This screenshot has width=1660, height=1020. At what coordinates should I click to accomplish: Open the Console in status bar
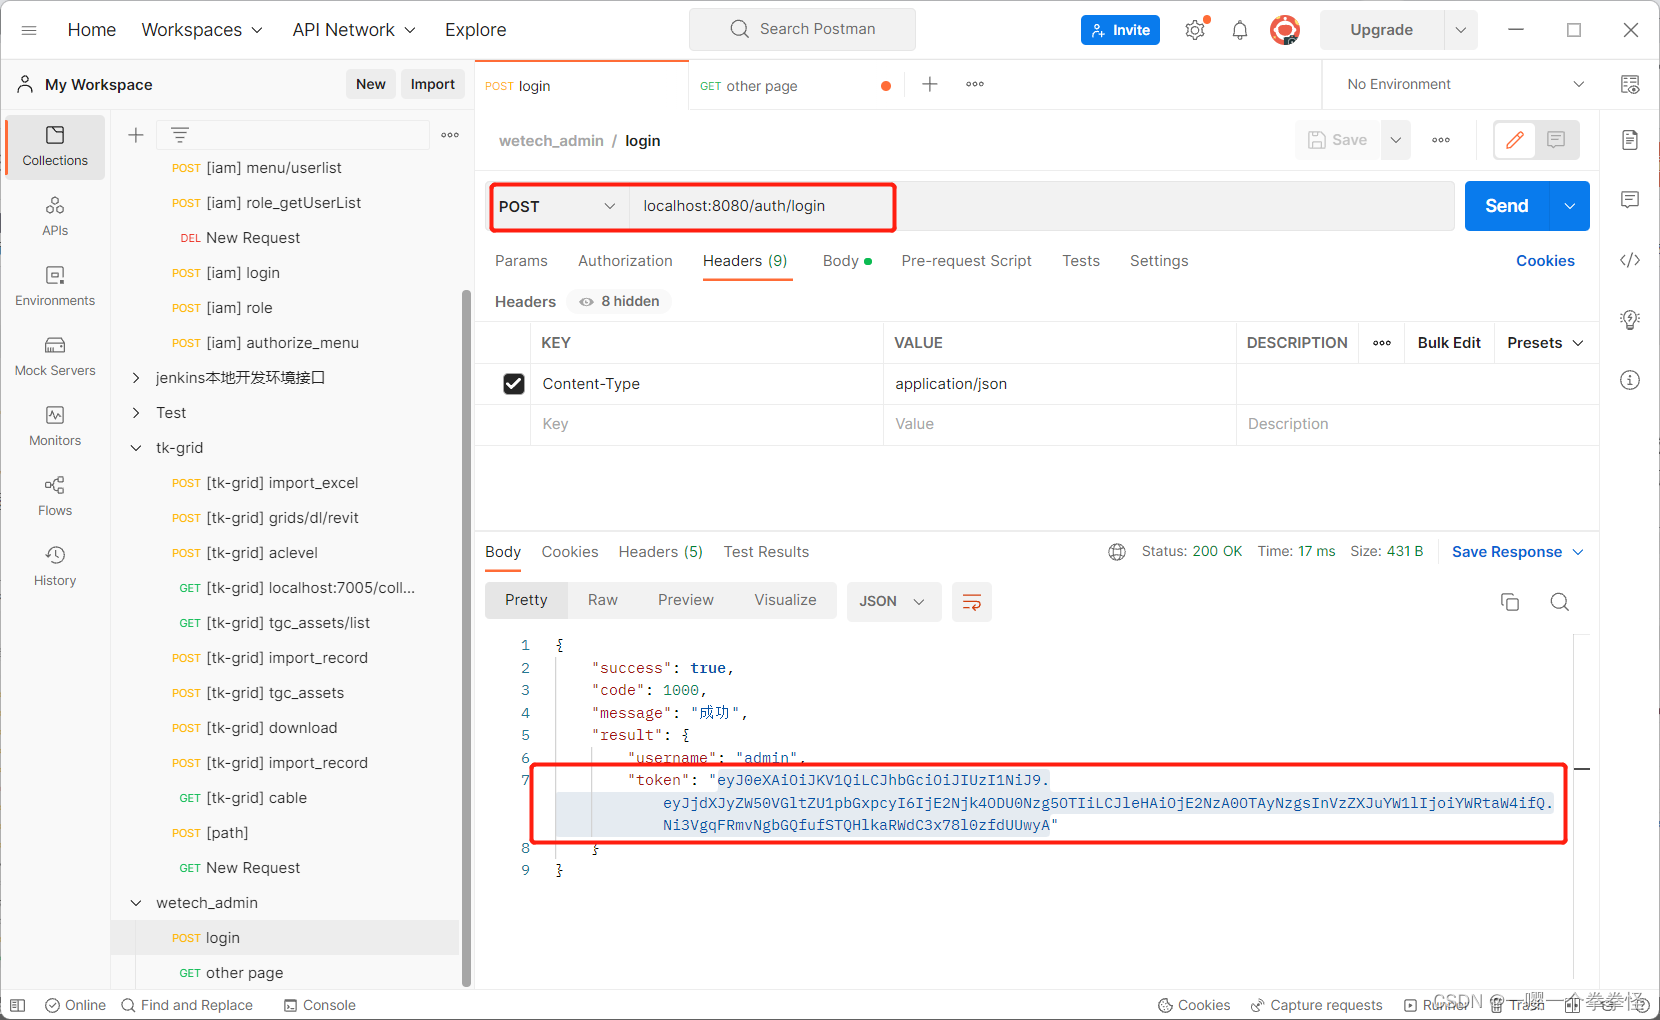coord(320,1005)
